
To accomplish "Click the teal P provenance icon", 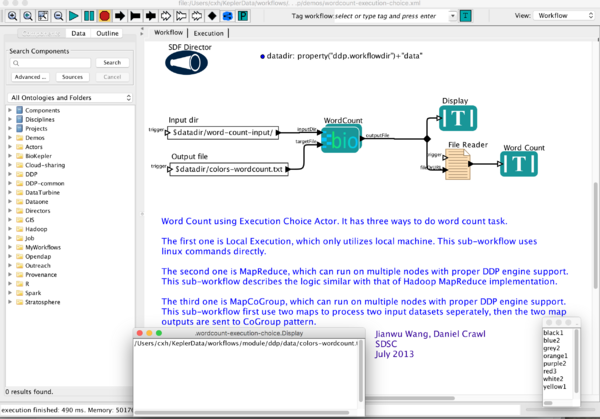I will click(243, 16).
